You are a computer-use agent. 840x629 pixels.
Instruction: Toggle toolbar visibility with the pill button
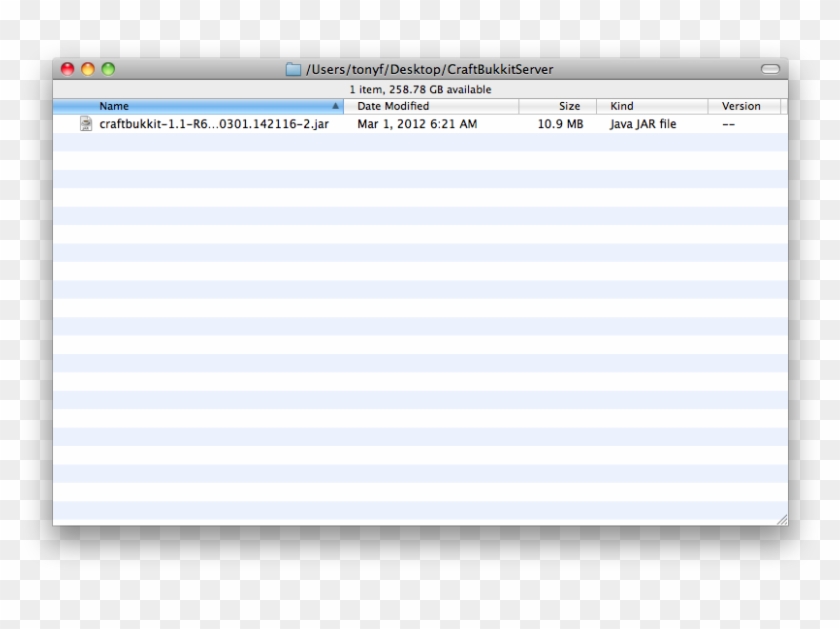click(x=769, y=70)
